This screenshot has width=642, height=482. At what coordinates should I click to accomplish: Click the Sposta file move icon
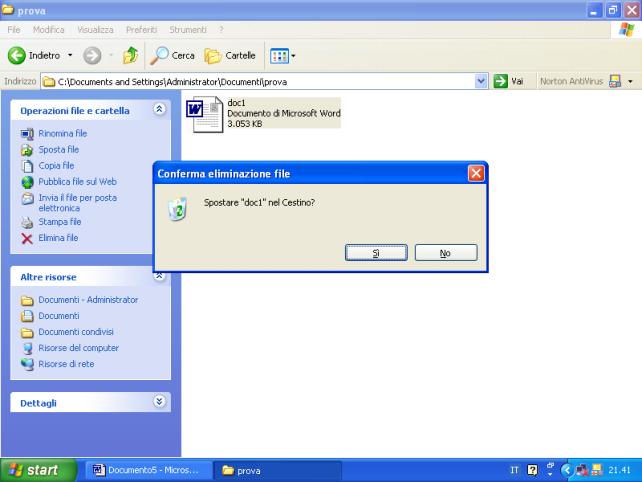pyautogui.click(x=27, y=150)
